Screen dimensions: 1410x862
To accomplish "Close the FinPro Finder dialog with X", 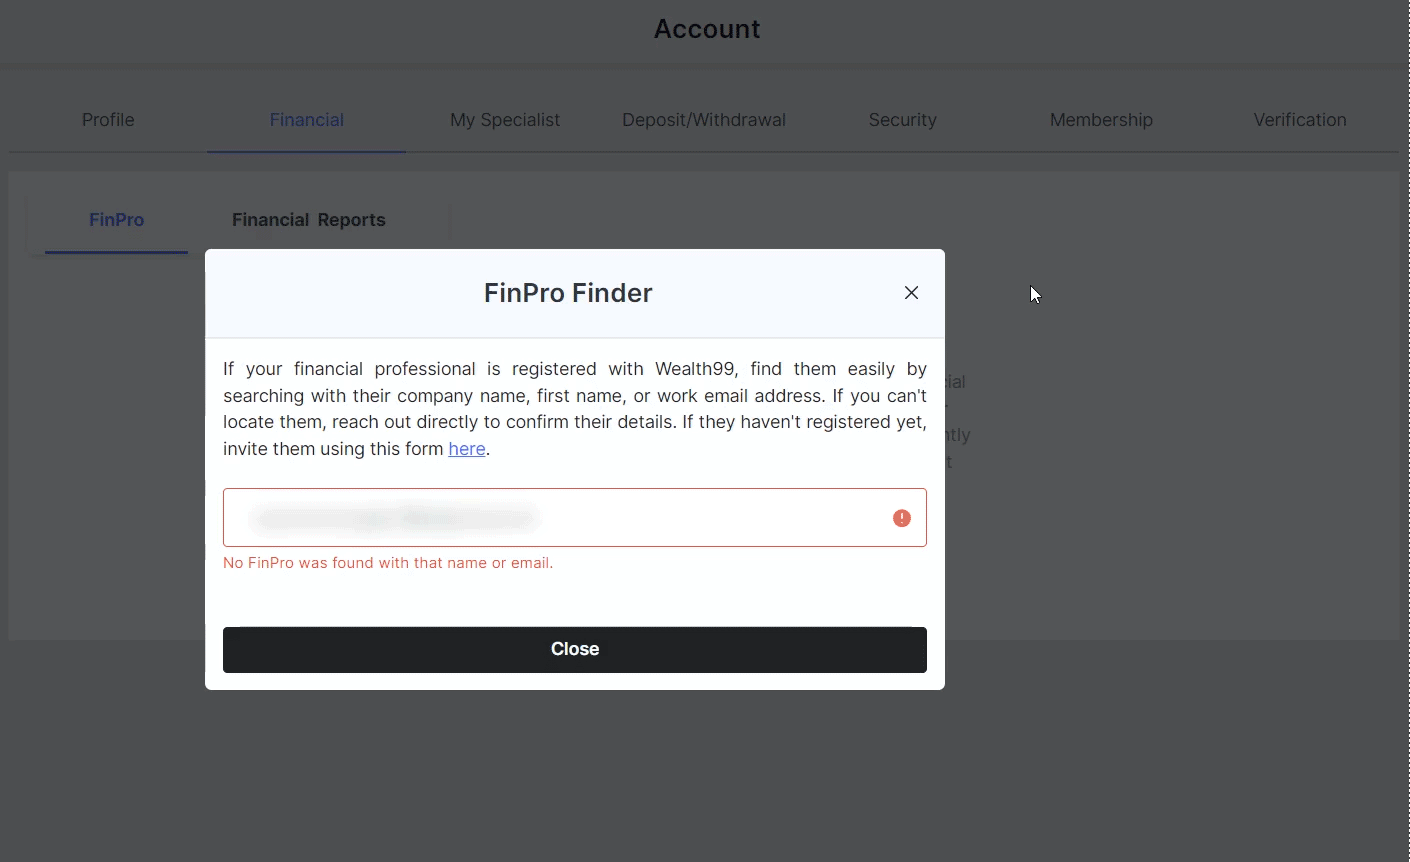I will (x=911, y=293).
